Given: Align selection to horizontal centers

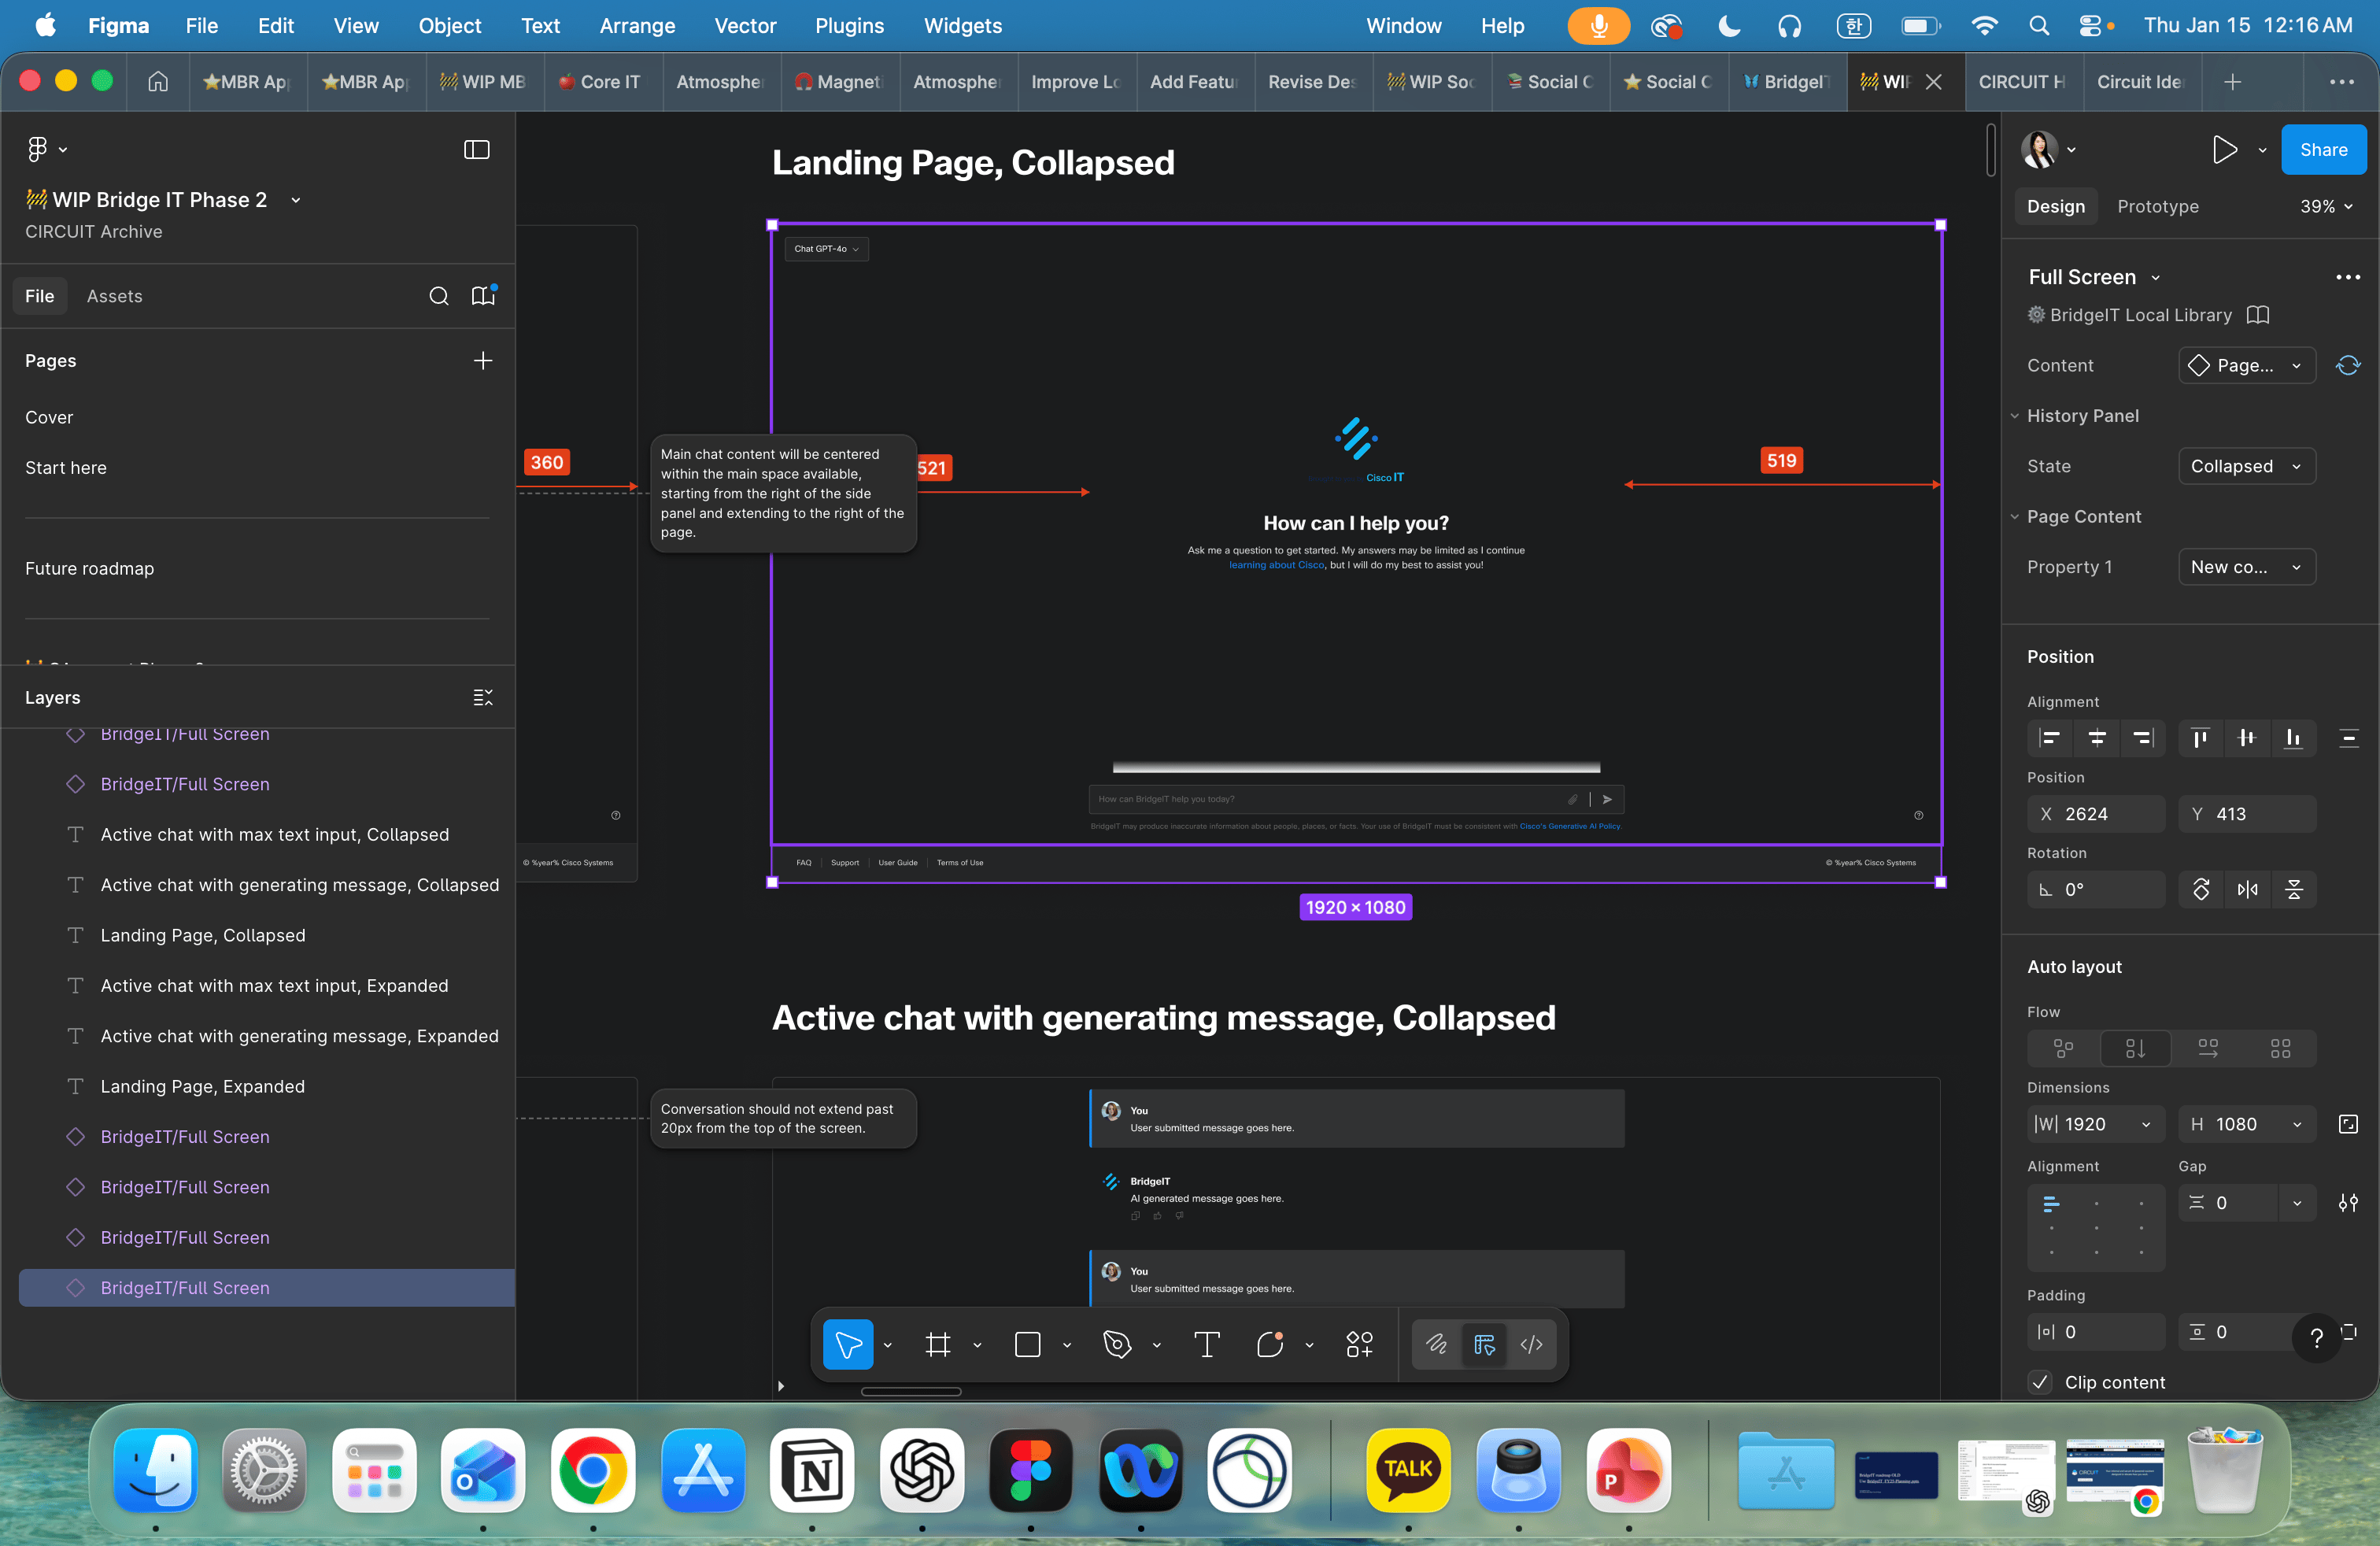Looking at the screenshot, I should pyautogui.click(x=2097, y=738).
